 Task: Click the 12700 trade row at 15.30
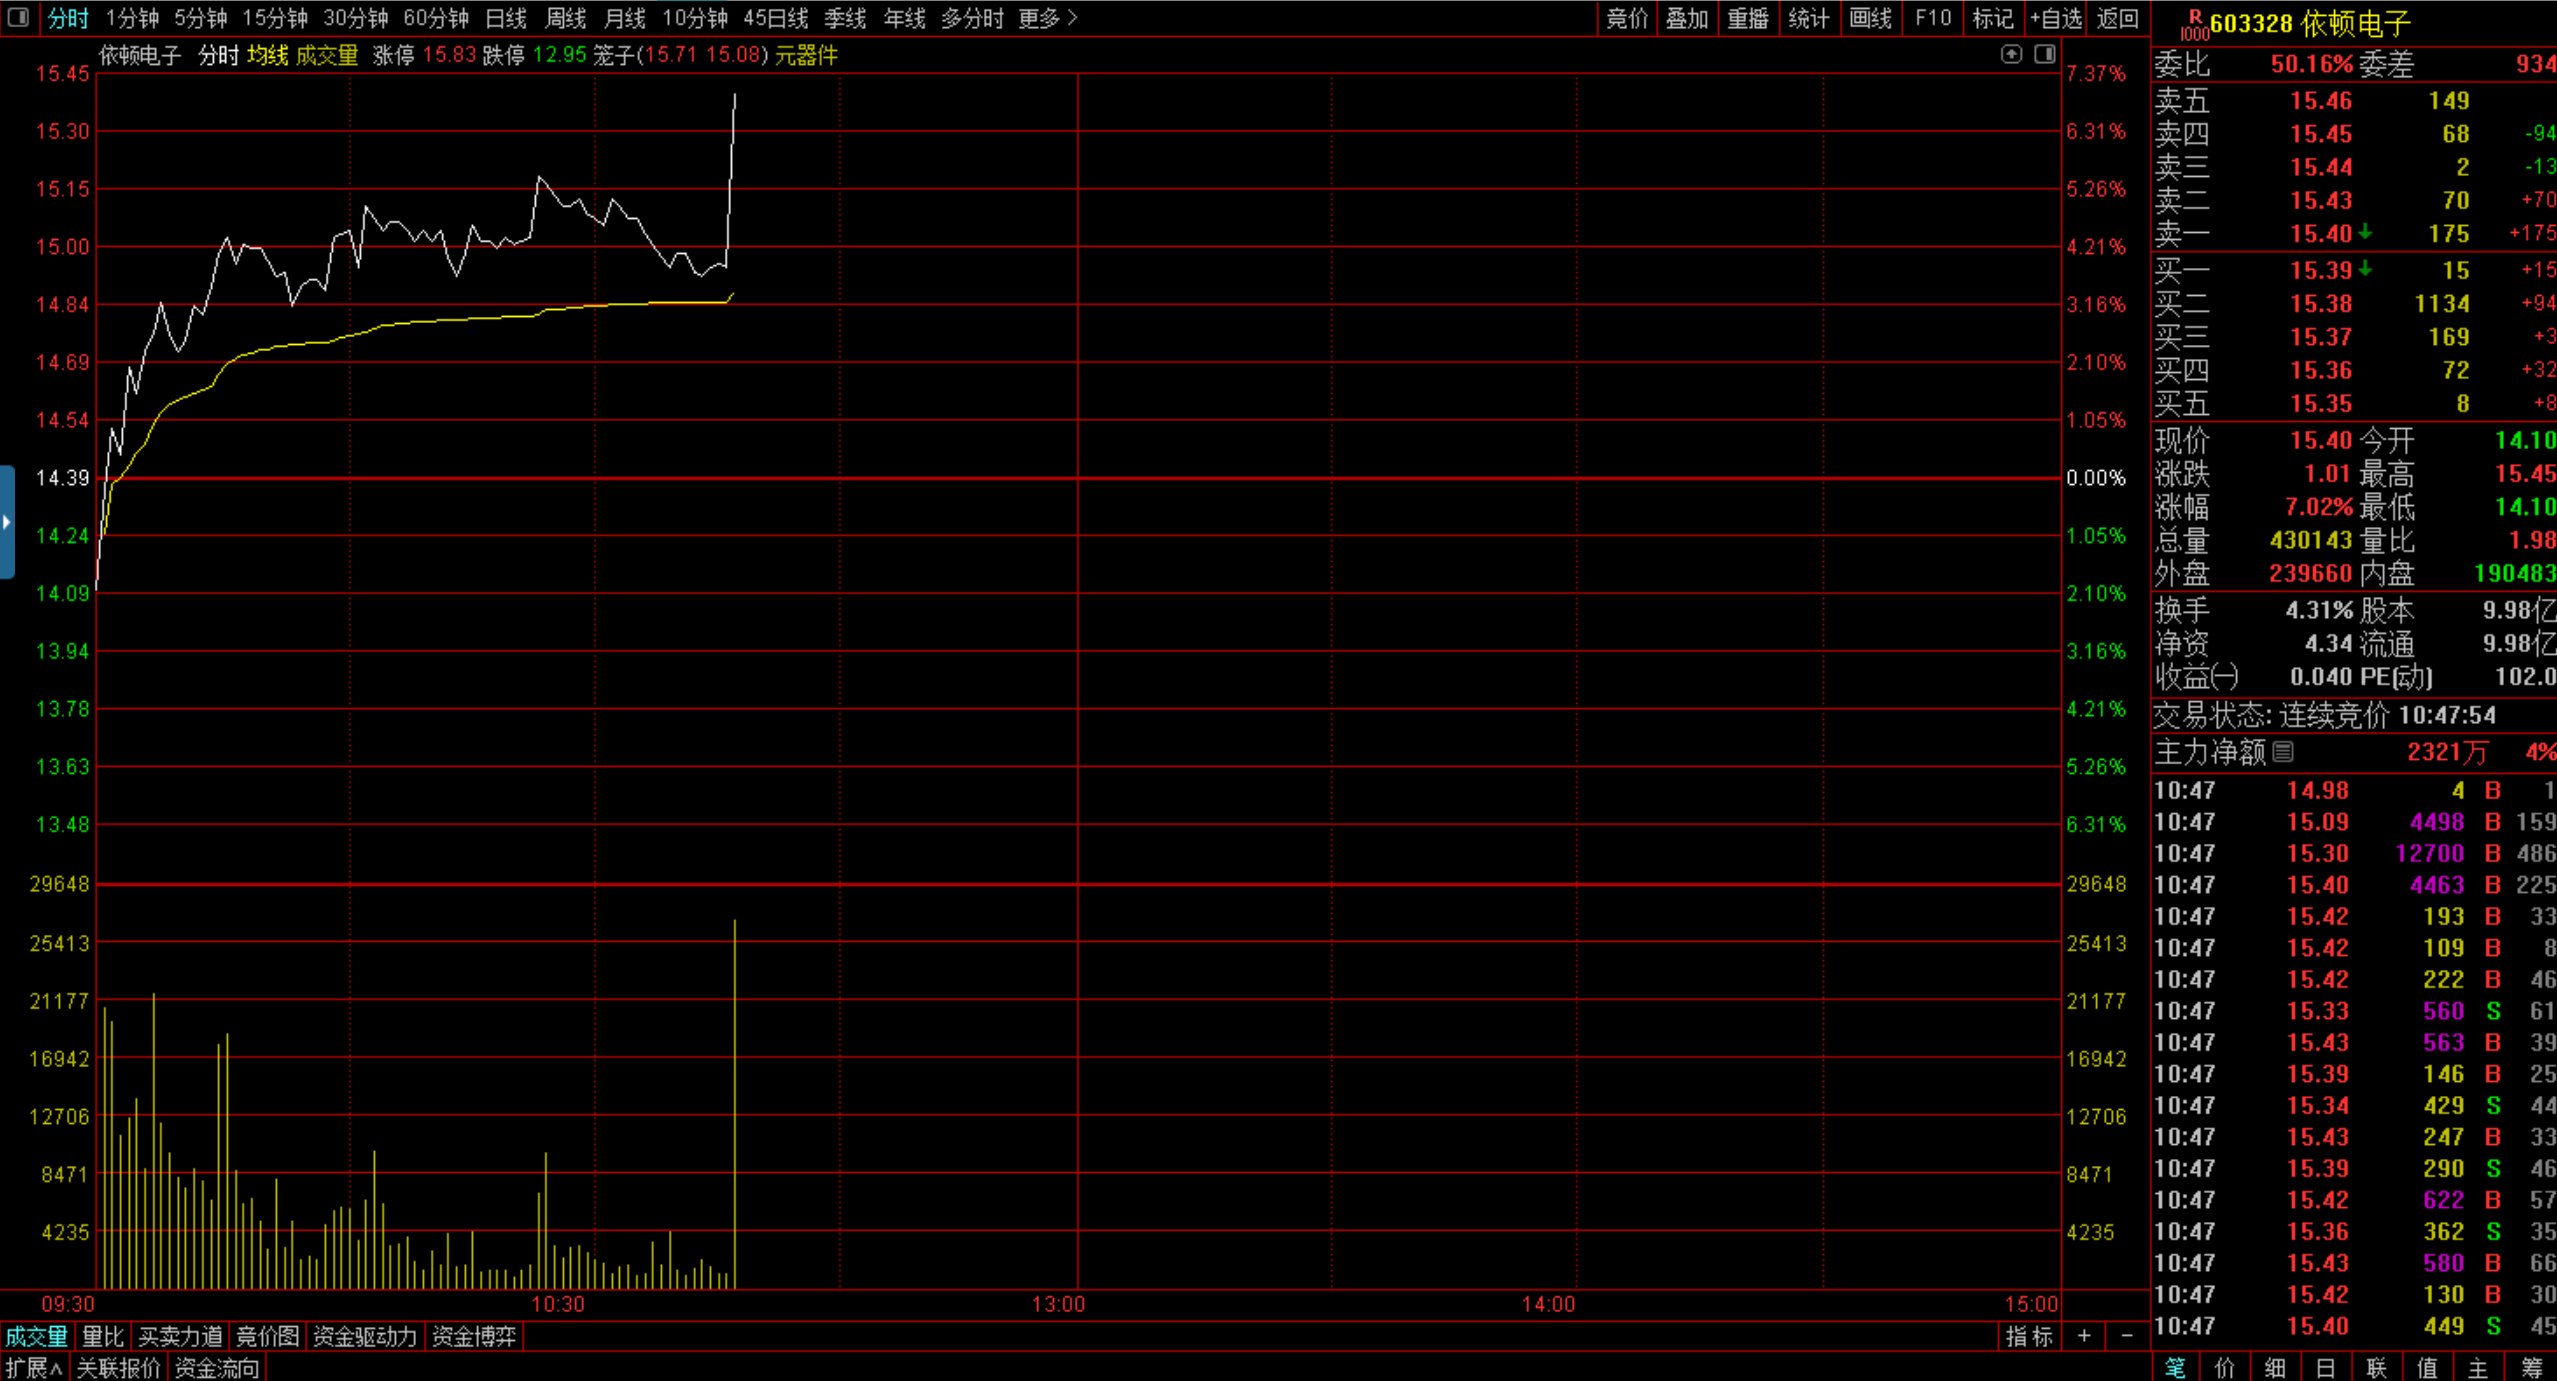[x=2353, y=853]
